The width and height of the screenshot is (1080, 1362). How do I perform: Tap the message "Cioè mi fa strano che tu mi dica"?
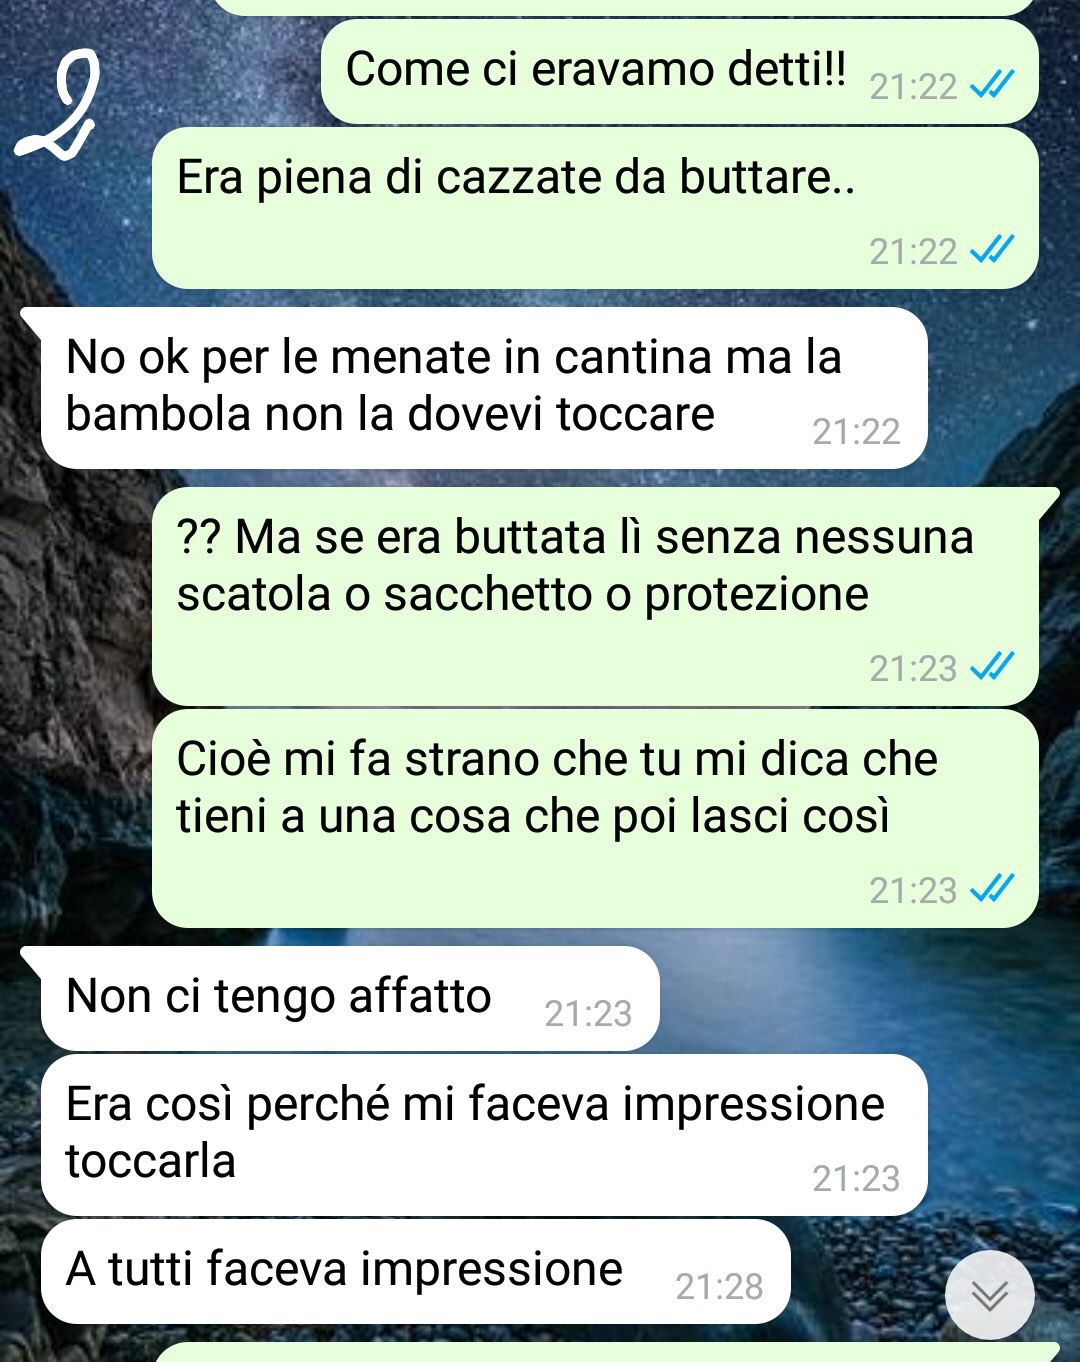click(595, 819)
